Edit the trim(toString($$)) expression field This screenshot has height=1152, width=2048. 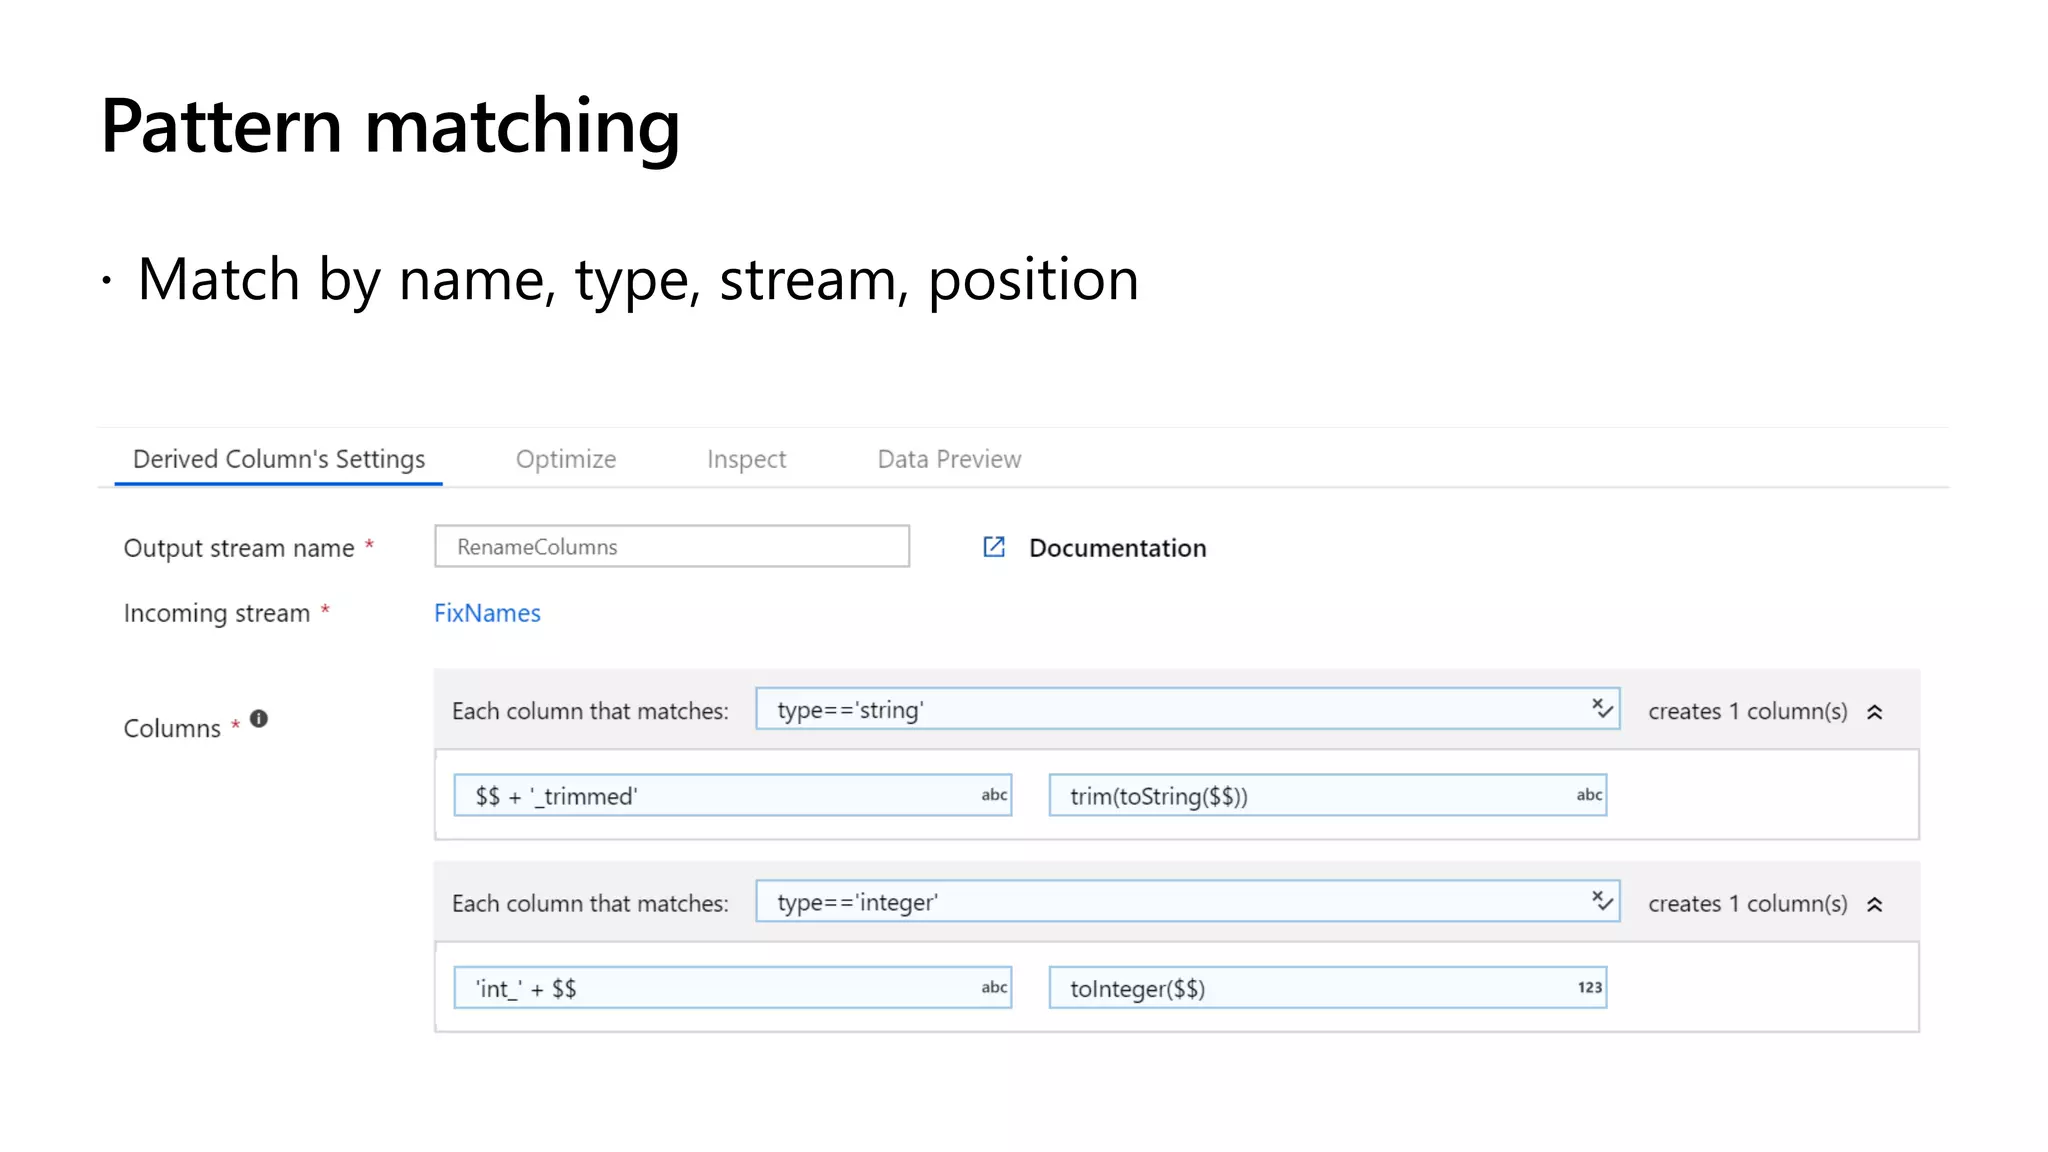tap(1300, 796)
